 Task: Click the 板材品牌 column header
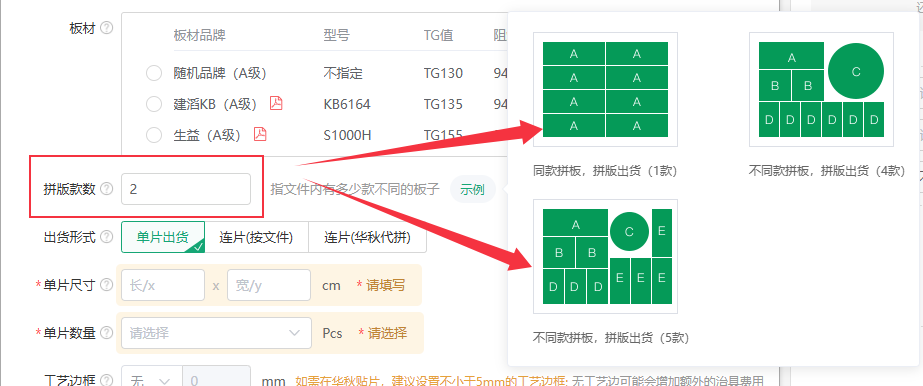click(200, 35)
